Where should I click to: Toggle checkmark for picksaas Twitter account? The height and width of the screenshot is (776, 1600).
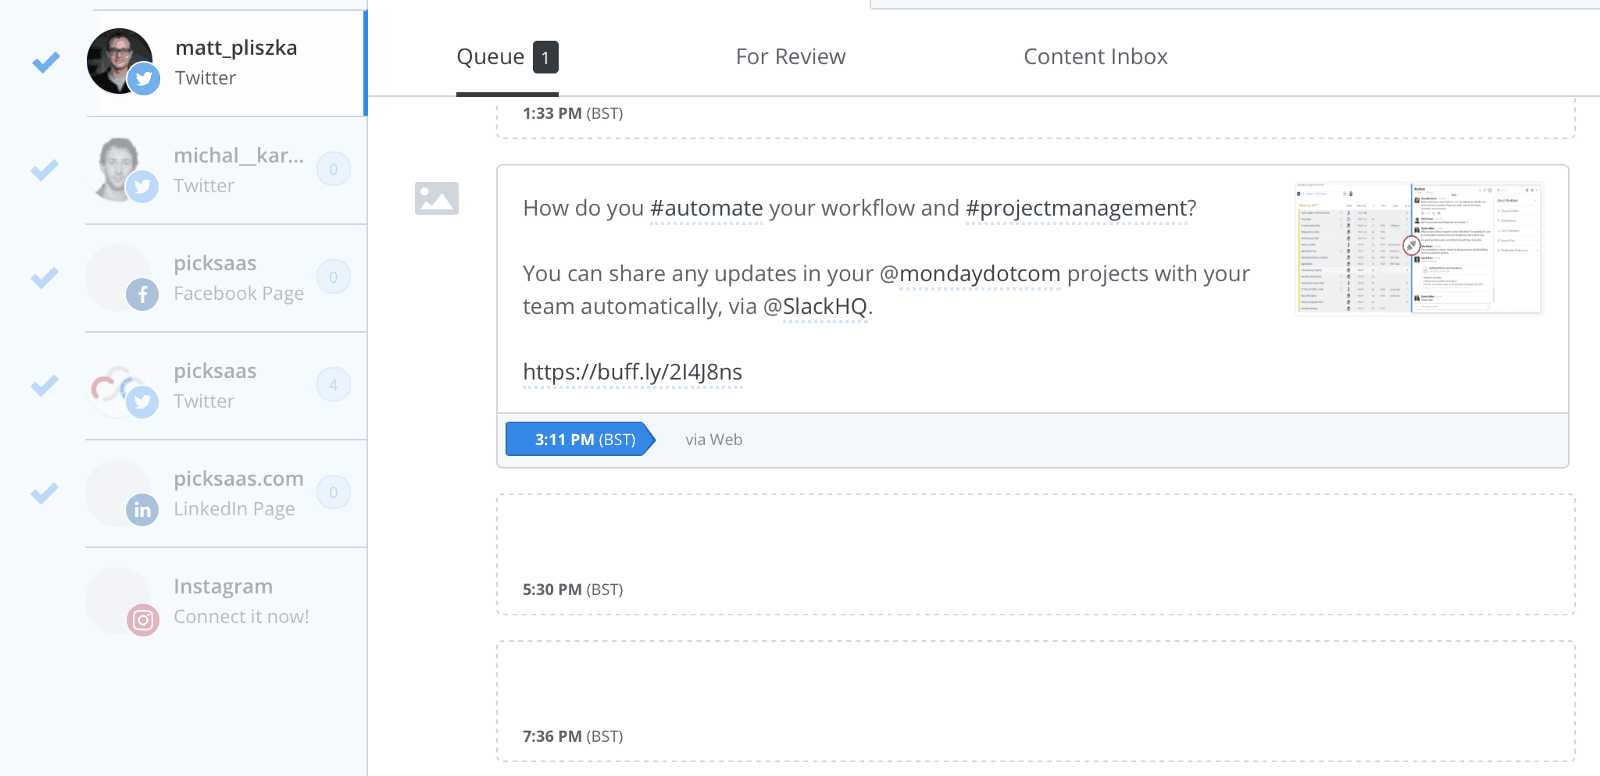click(x=44, y=385)
